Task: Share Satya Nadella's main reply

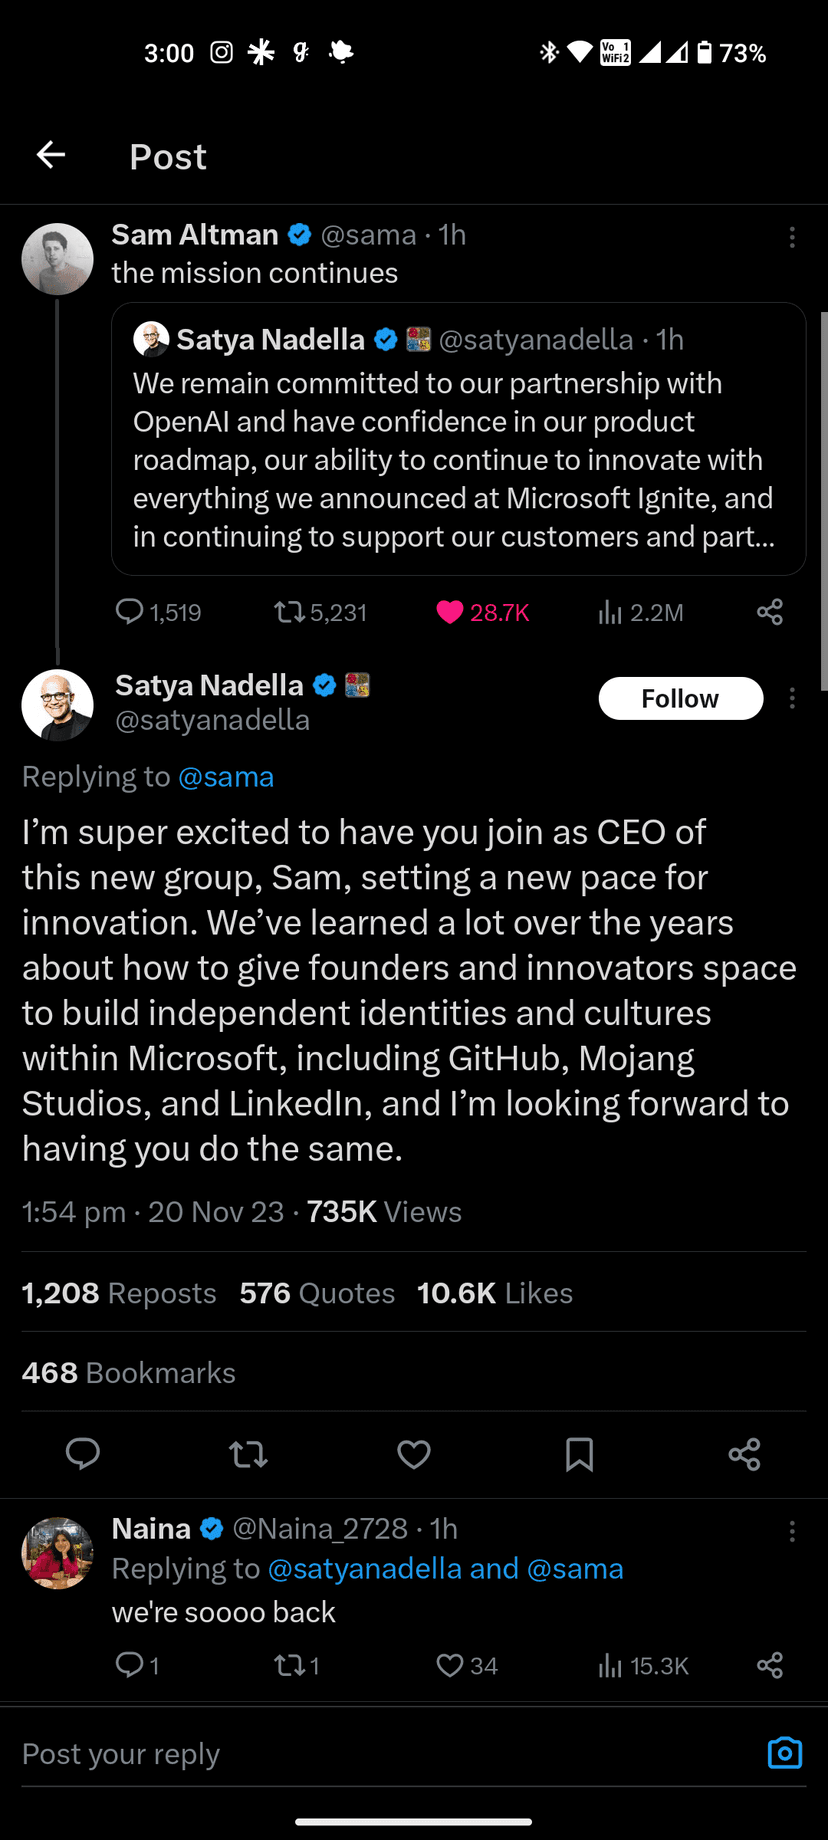Action: (745, 1454)
